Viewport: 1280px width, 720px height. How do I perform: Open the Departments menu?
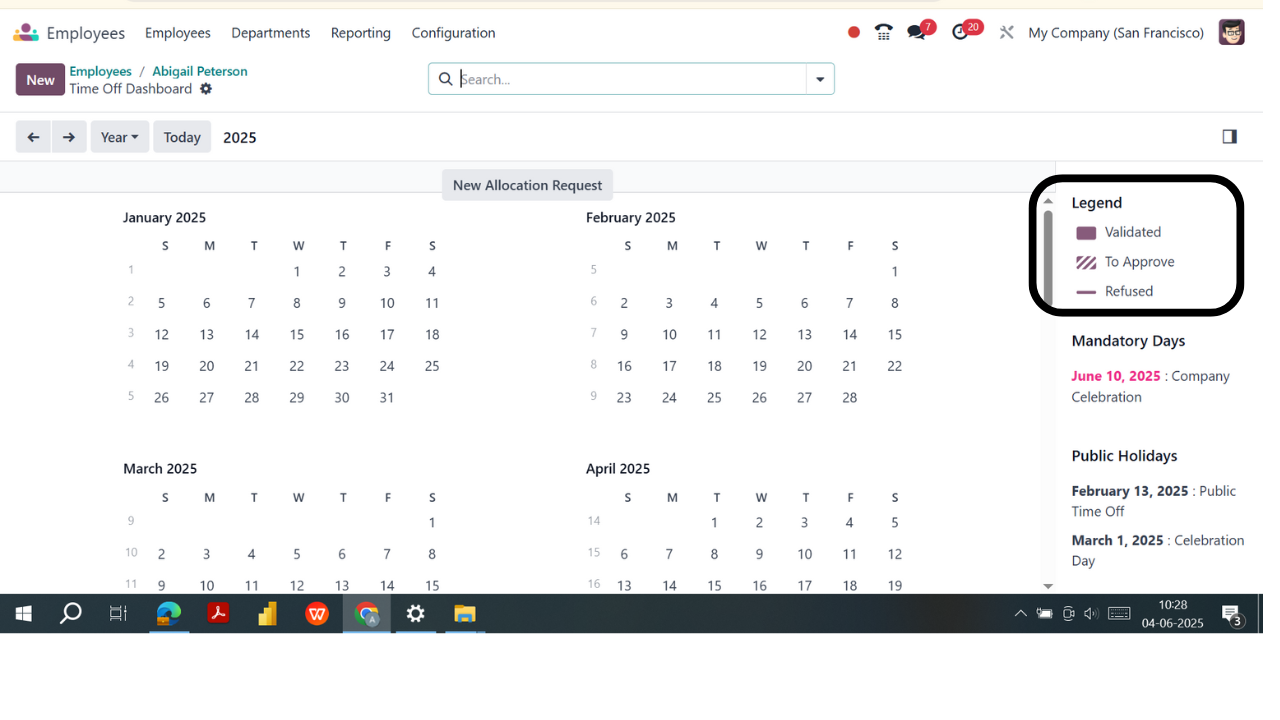pos(271,32)
